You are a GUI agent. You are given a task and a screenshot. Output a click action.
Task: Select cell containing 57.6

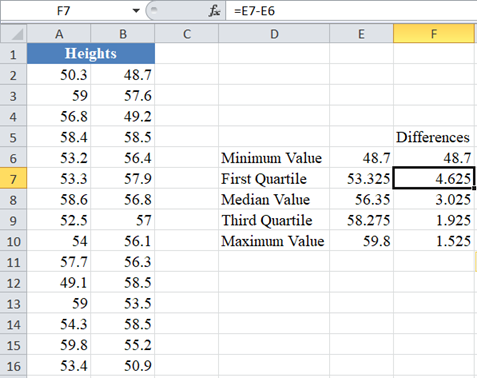123,95
